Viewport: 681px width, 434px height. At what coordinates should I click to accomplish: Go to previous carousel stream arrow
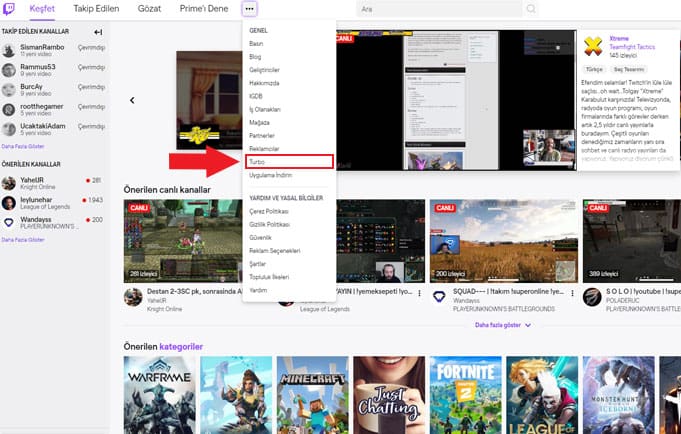[x=132, y=100]
